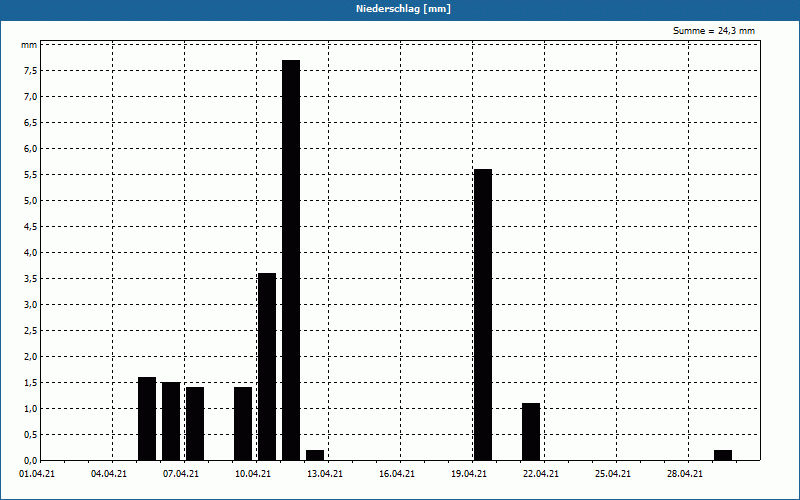Click the 1,1 mm bar before 22.04.21
This screenshot has width=800, height=500.
coord(531,432)
